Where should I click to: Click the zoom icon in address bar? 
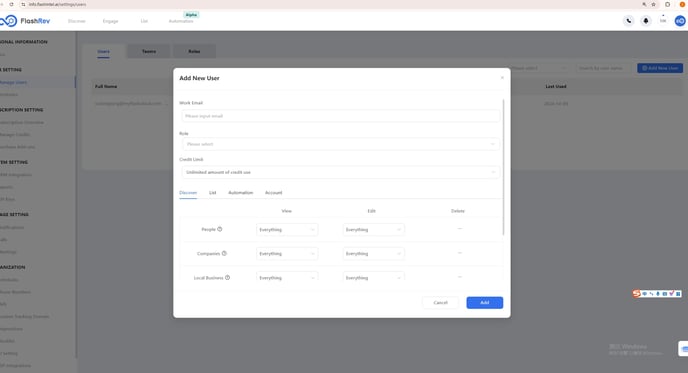644,4
